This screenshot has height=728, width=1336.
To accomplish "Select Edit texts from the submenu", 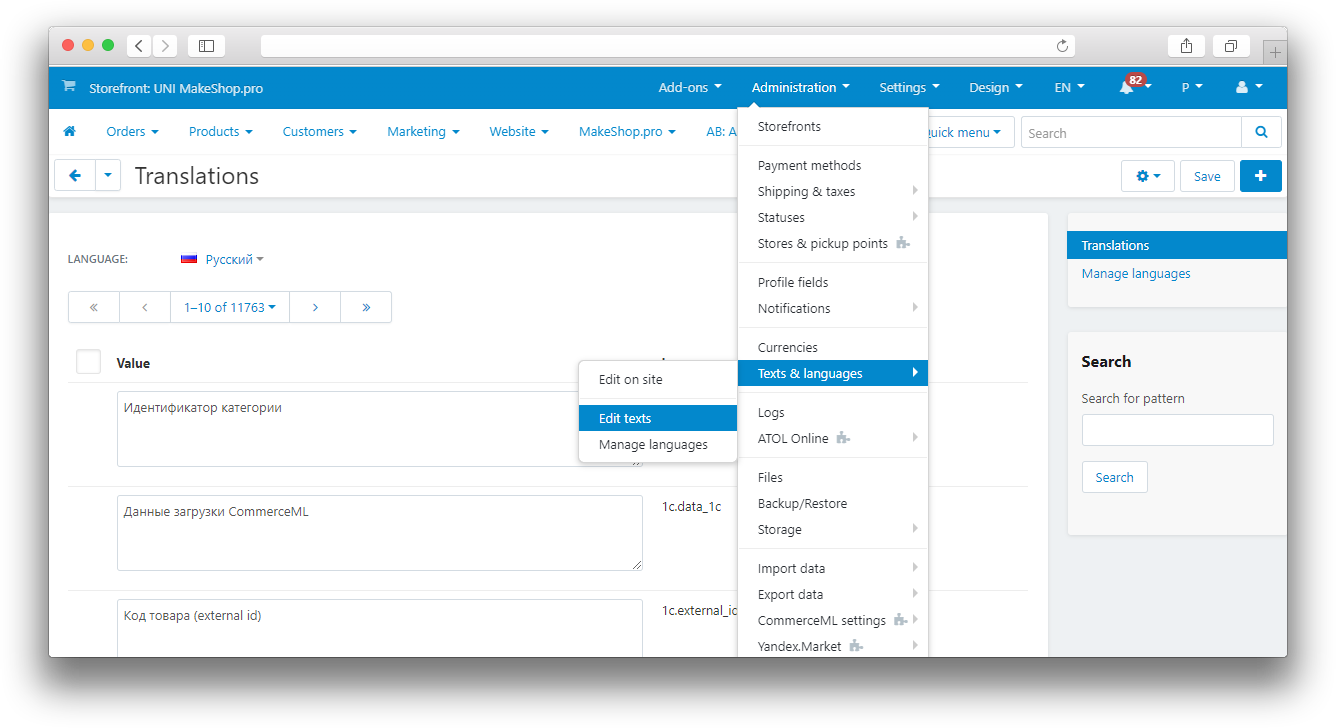I will tap(625, 418).
